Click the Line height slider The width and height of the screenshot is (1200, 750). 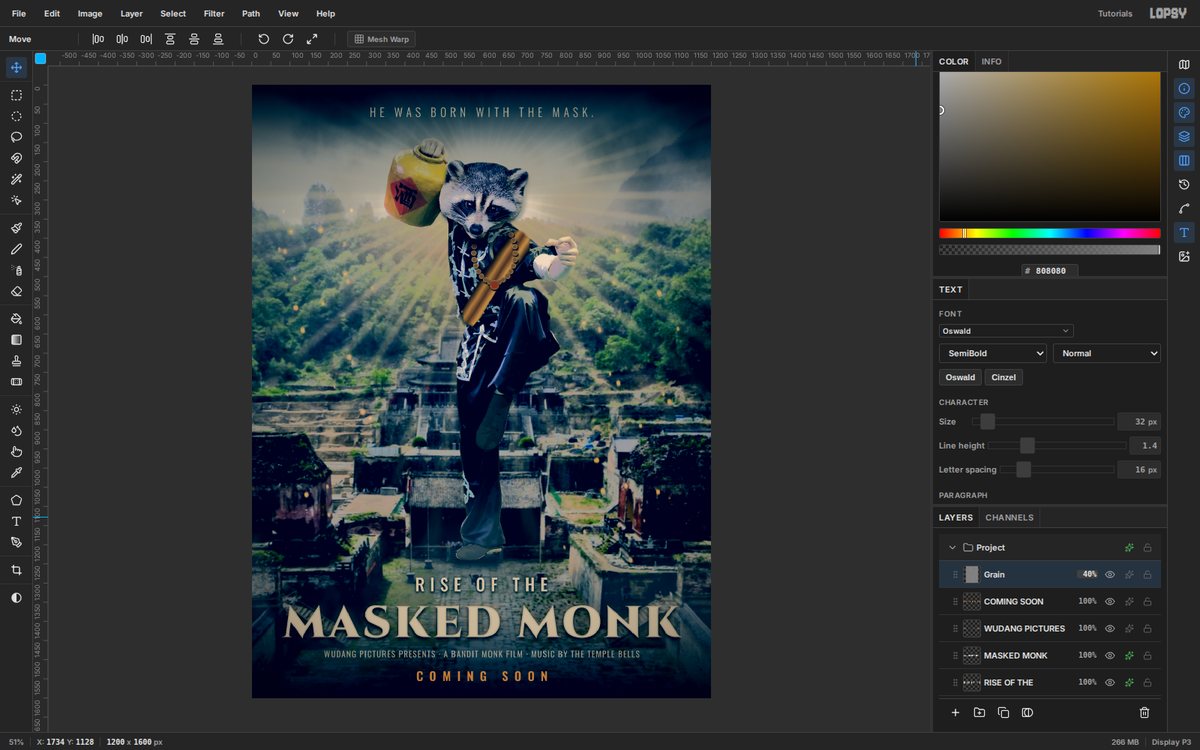point(1059,446)
